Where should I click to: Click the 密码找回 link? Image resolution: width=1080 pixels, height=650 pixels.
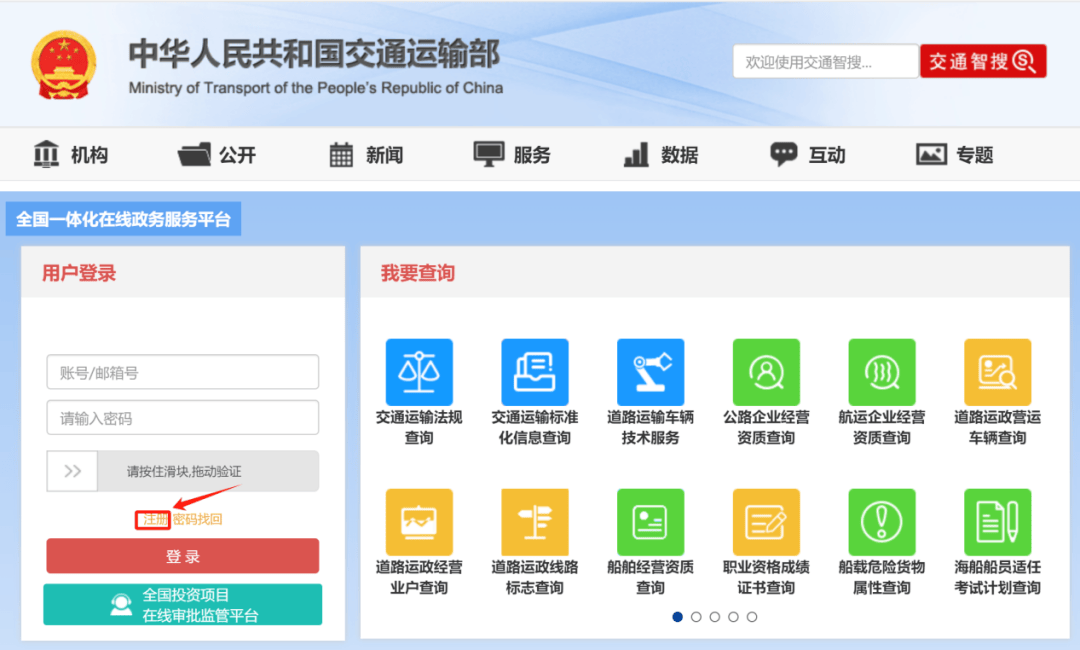[198, 519]
